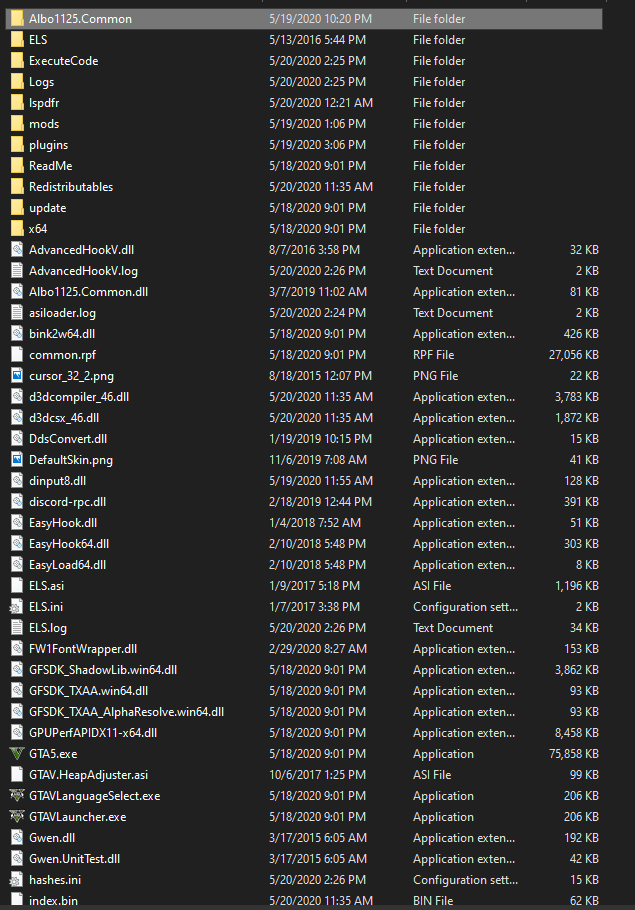Click the Gwen.dll file icon

17,837
